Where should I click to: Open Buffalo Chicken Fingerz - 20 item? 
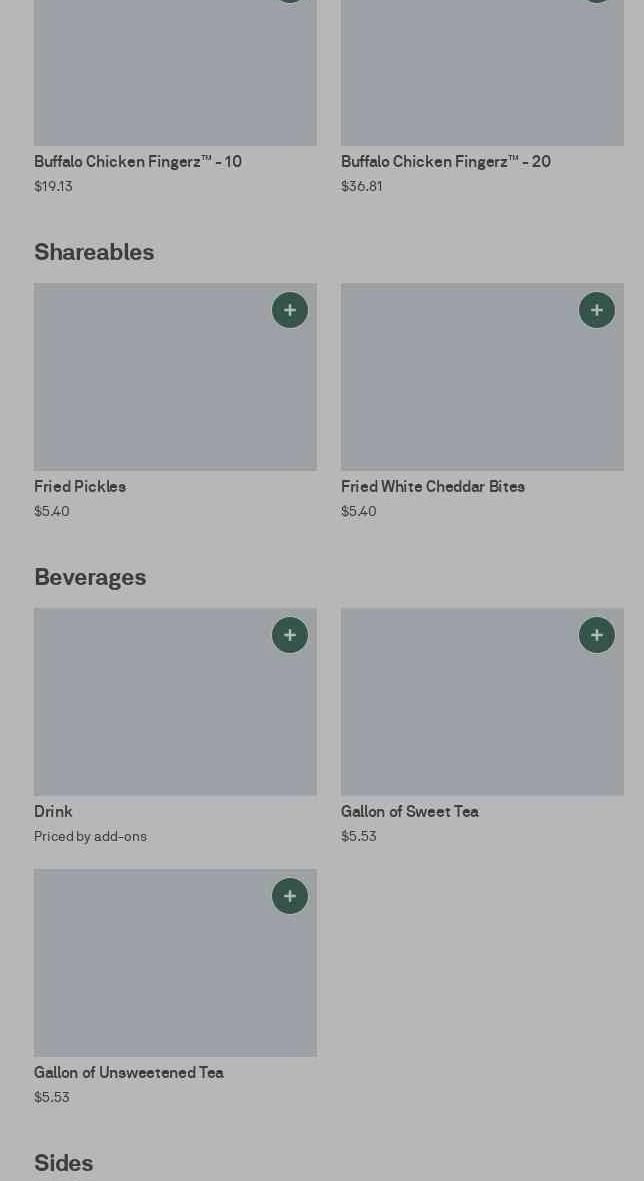(x=446, y=161)
